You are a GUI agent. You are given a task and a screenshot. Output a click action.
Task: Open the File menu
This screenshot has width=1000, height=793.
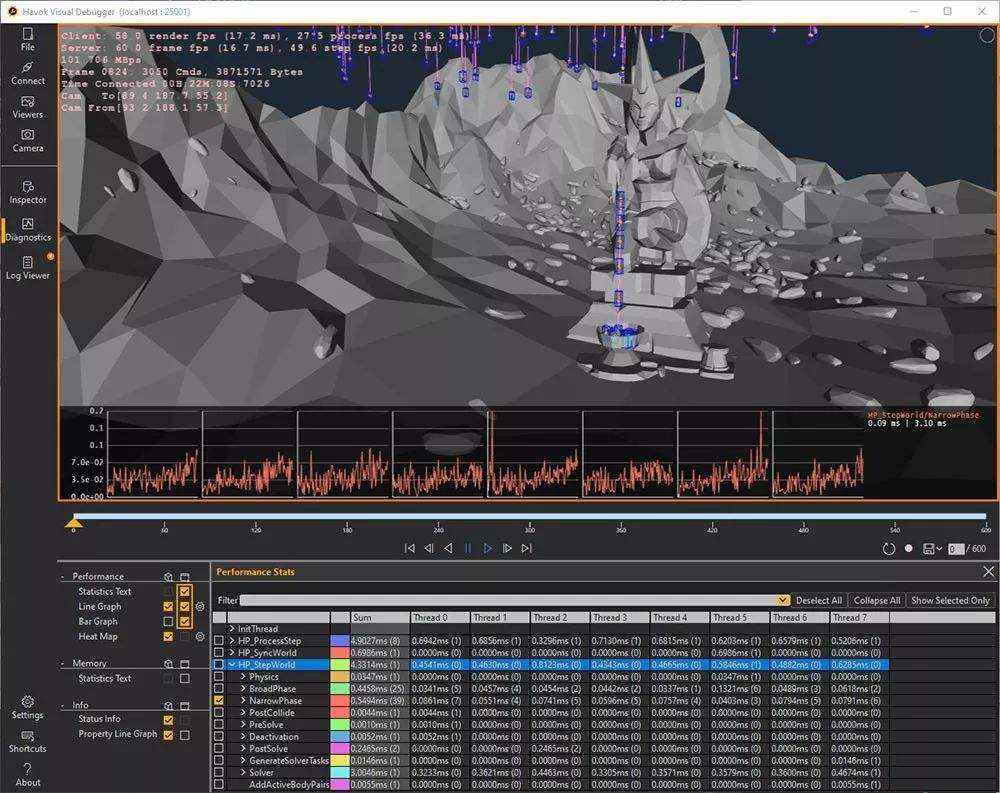(x=27, y=39)
